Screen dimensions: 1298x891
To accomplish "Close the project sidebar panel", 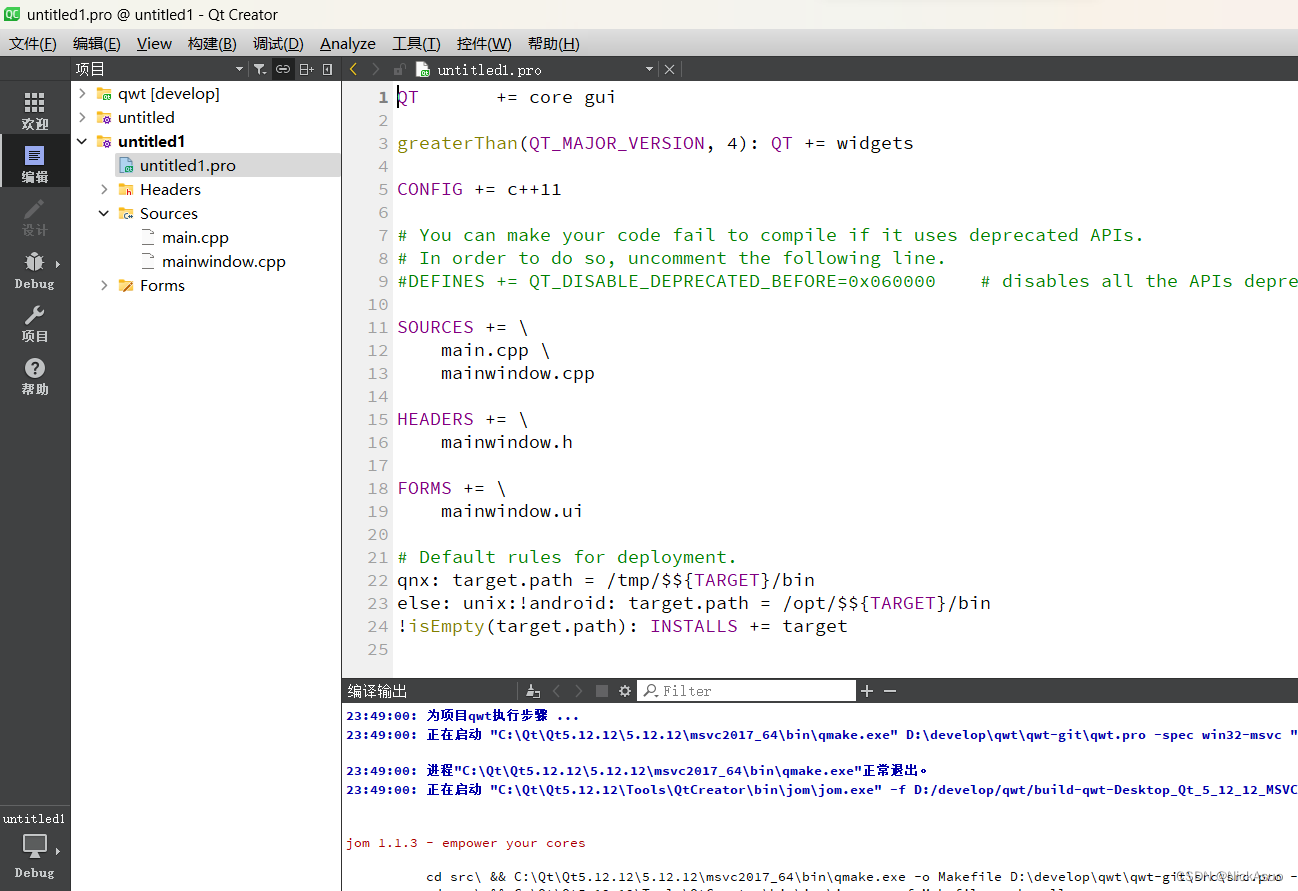I will [327, 69].
